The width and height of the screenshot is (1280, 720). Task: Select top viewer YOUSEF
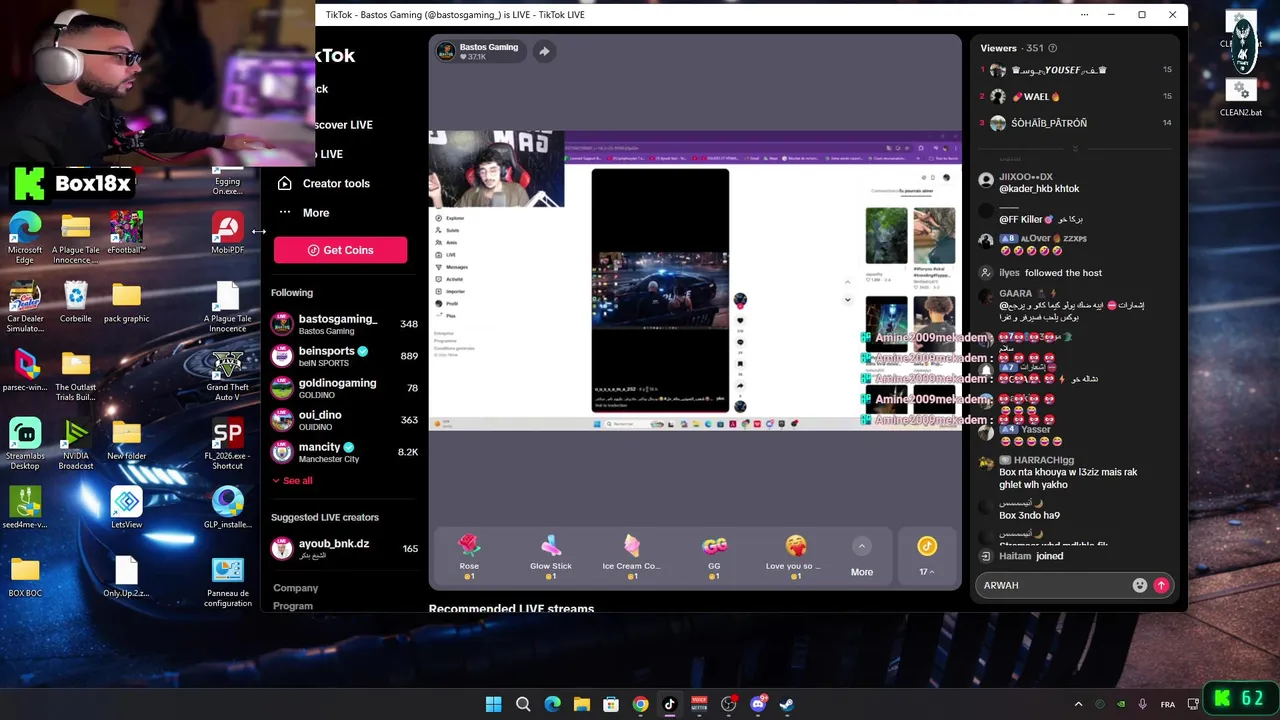coord(1076,70)
